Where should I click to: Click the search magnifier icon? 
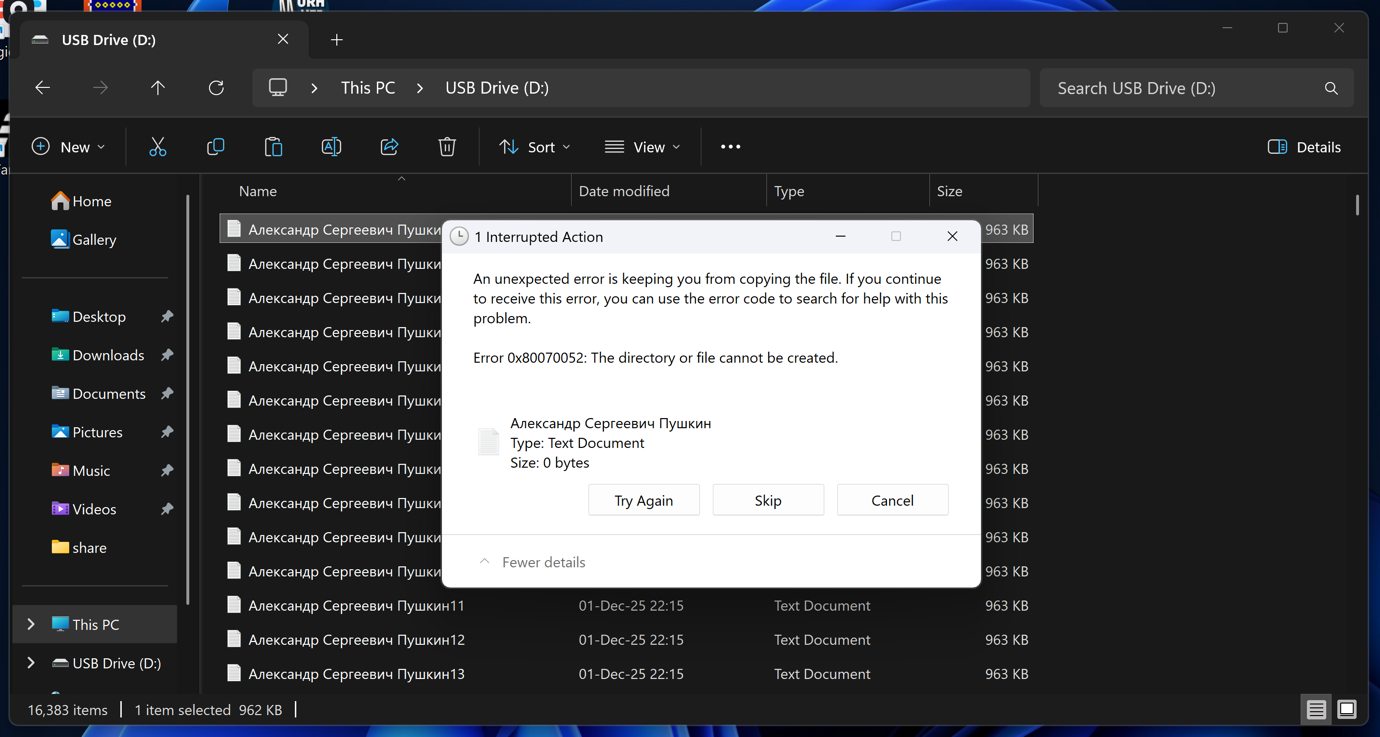1331,88
